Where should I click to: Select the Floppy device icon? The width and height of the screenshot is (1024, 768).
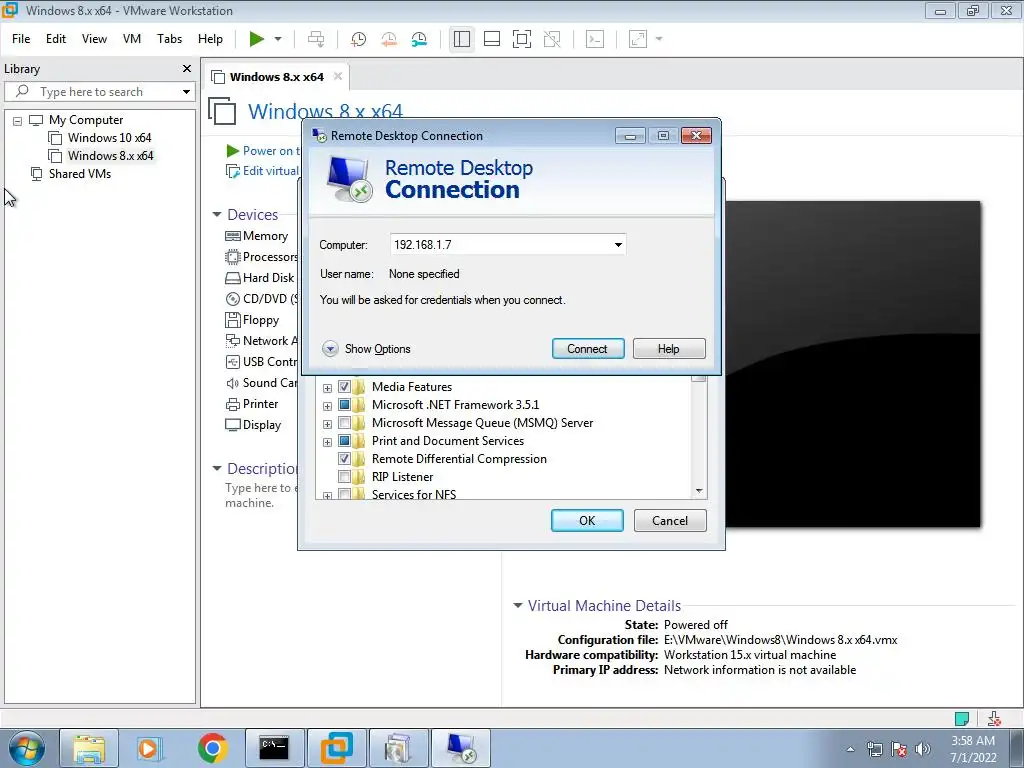(232, 320)
